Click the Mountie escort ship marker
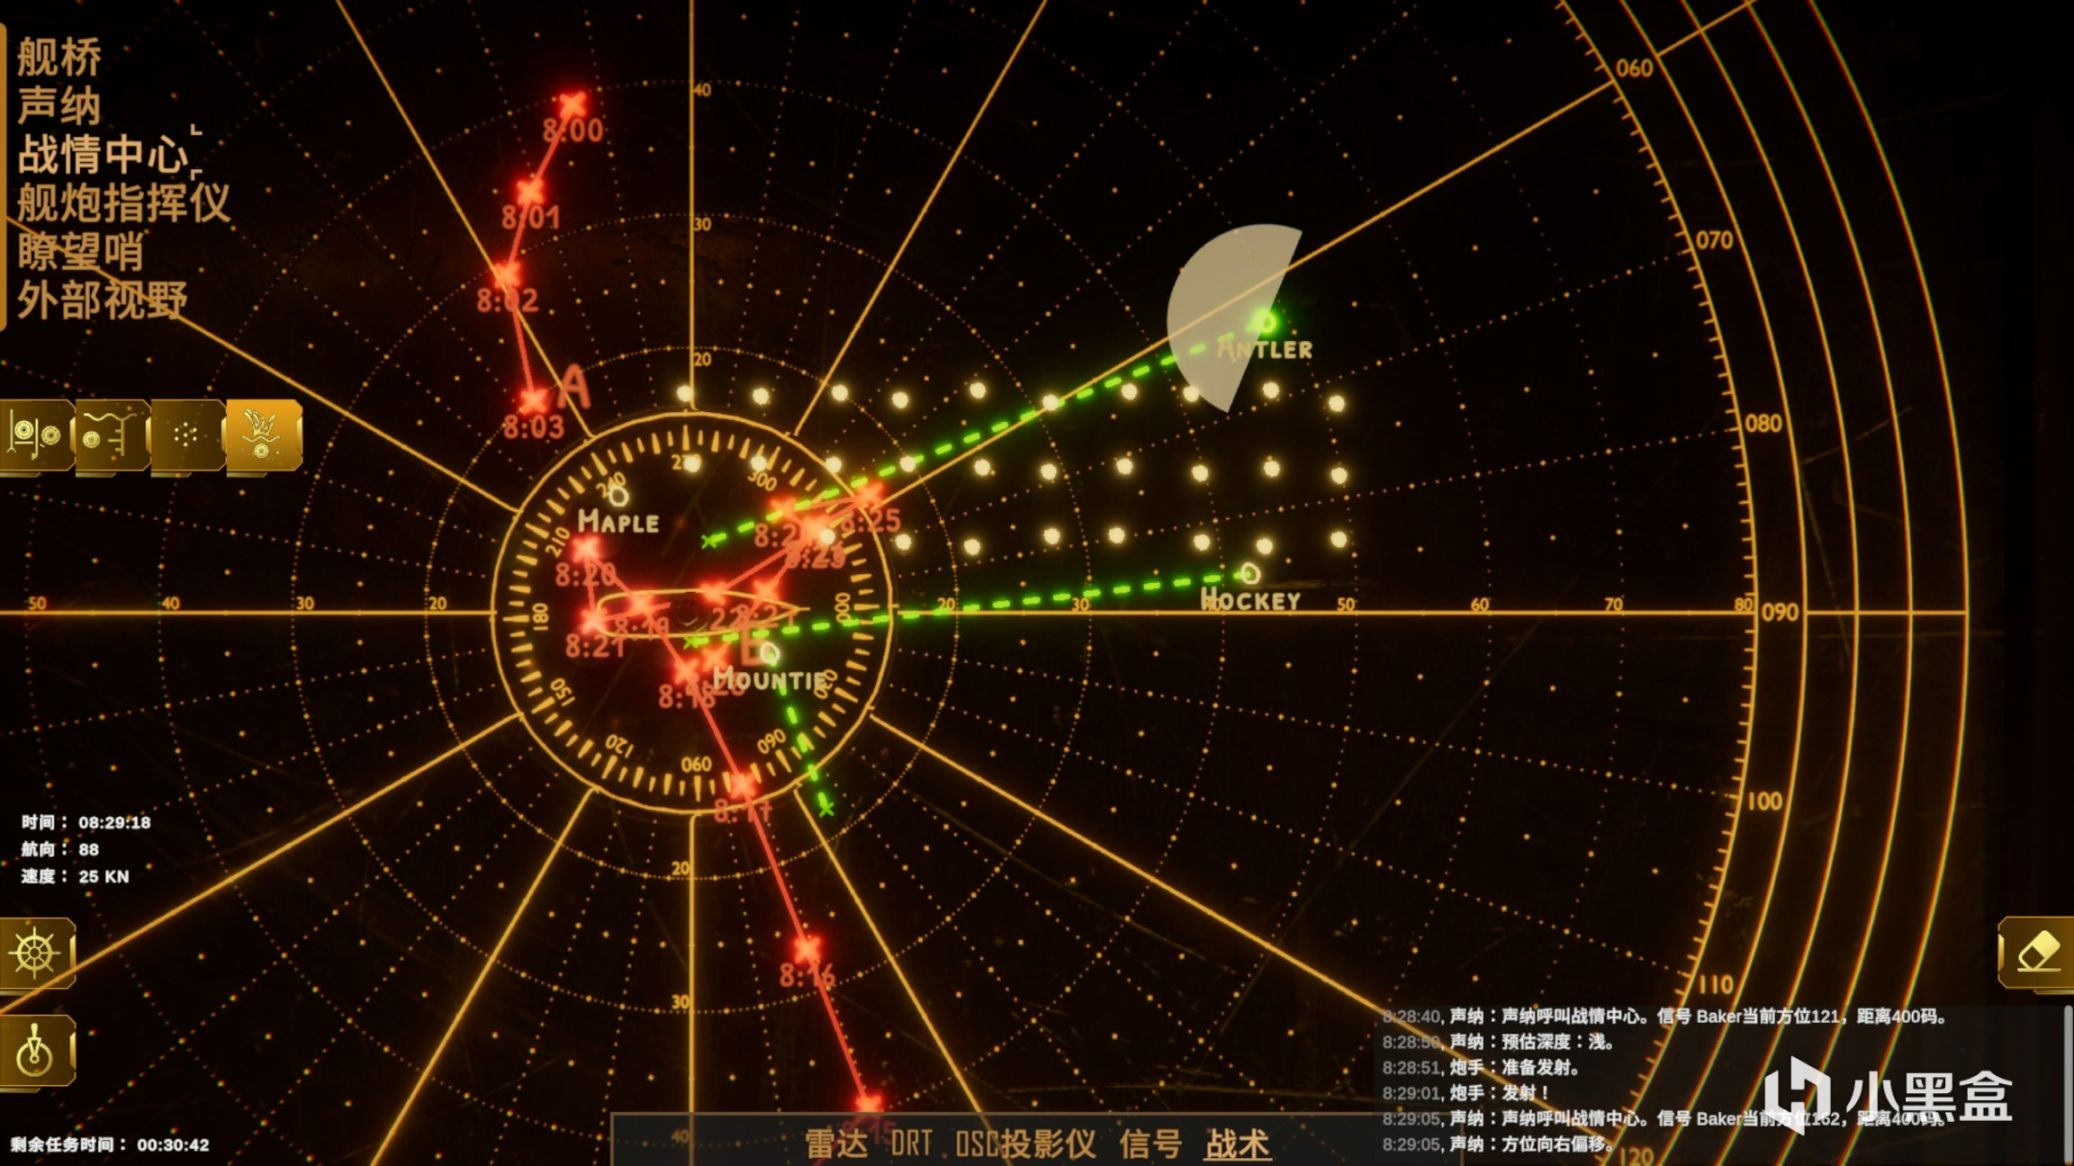2074x1166 pixels. (x=768, y=654)
